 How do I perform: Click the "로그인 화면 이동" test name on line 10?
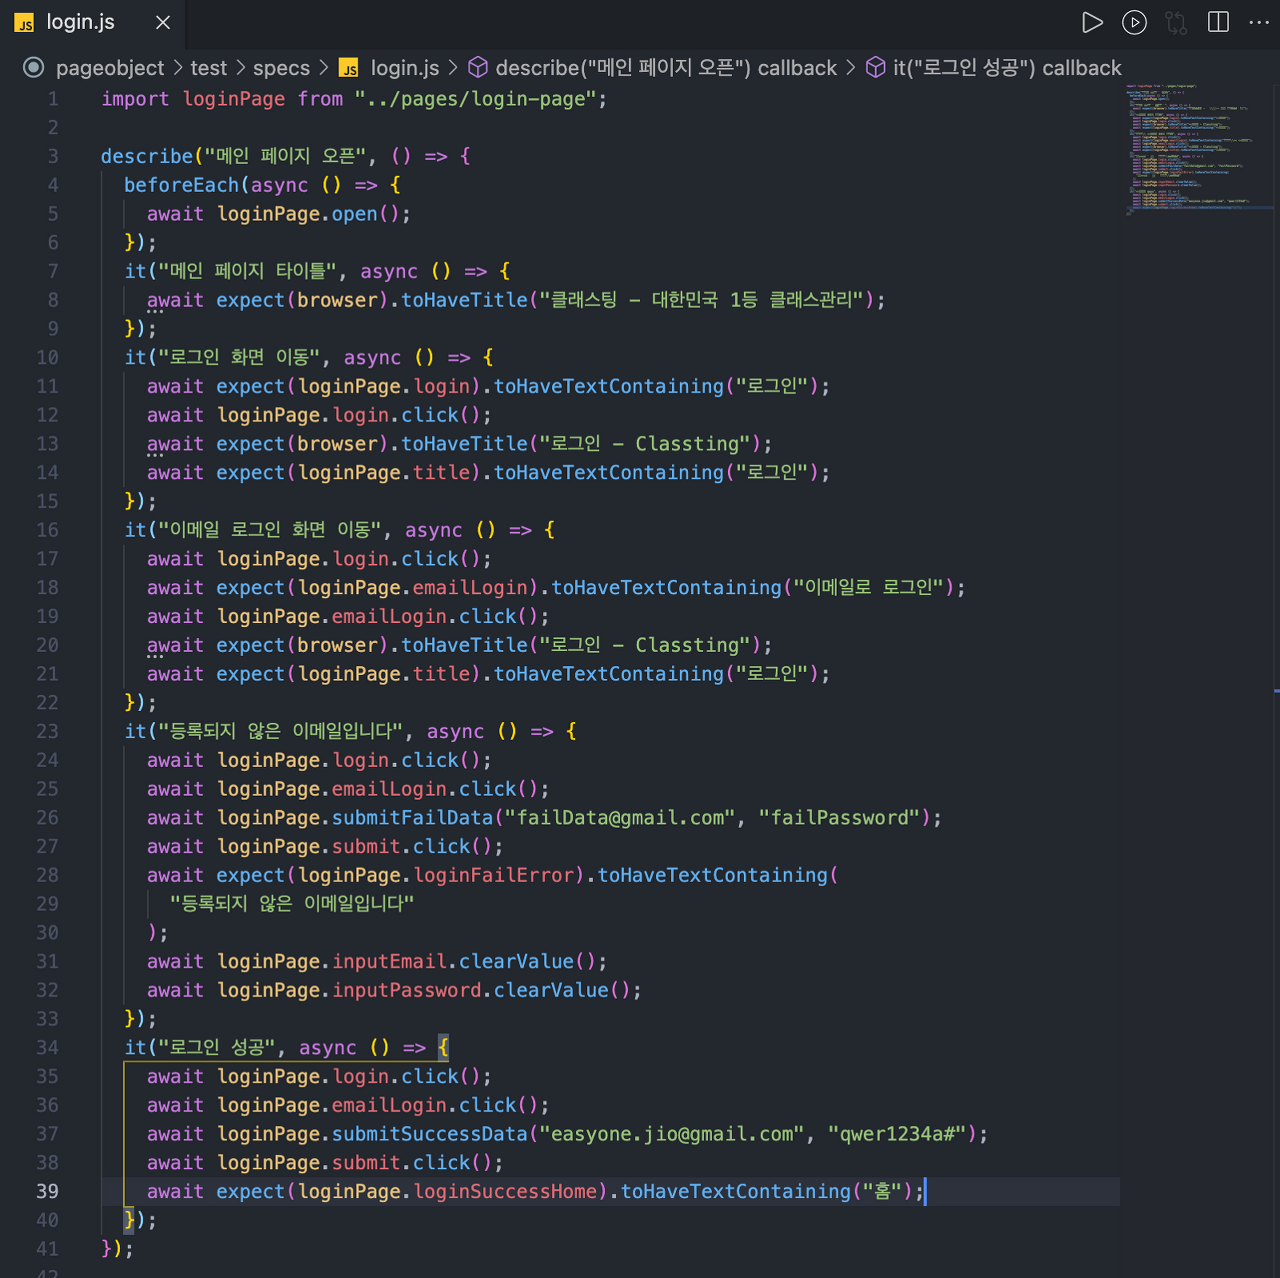click(240, 357)
